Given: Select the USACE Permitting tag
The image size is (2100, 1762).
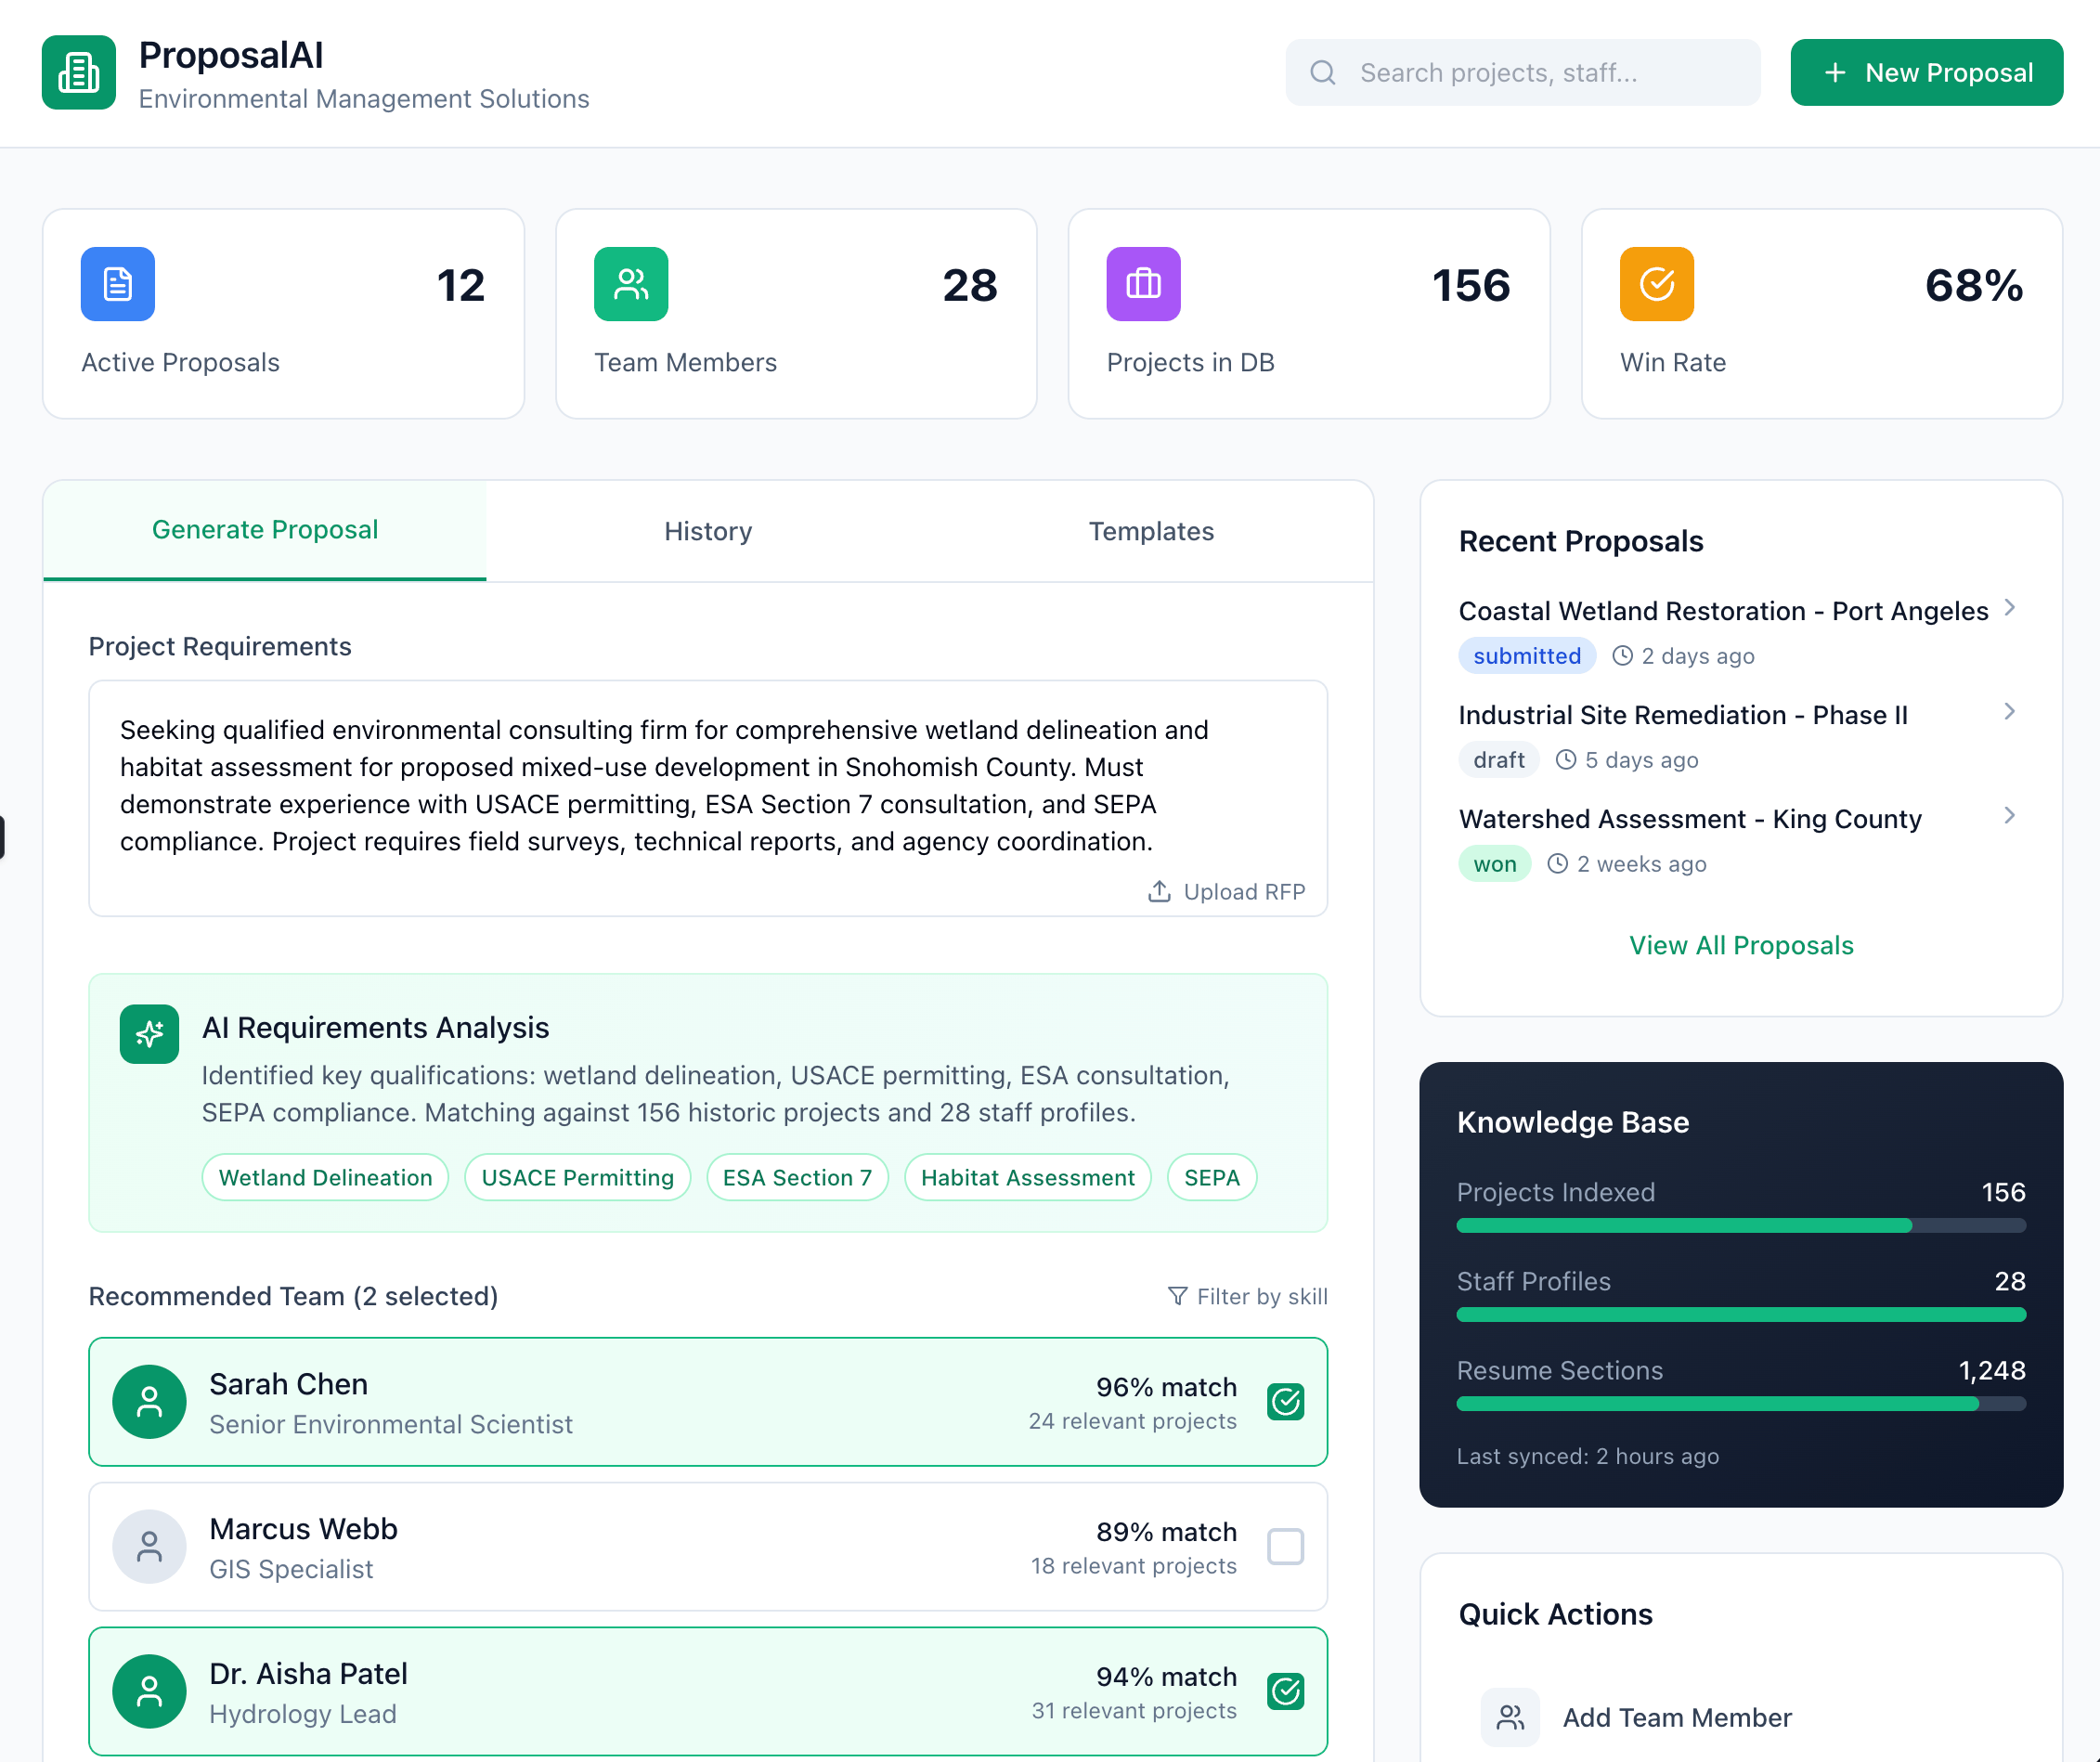Looking at the screenshot, I should pos(577,1177).
